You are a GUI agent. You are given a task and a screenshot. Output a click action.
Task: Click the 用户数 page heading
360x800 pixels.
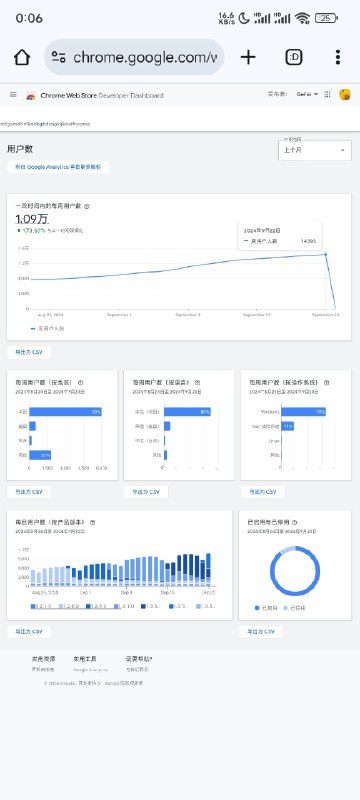click(20, 149)
